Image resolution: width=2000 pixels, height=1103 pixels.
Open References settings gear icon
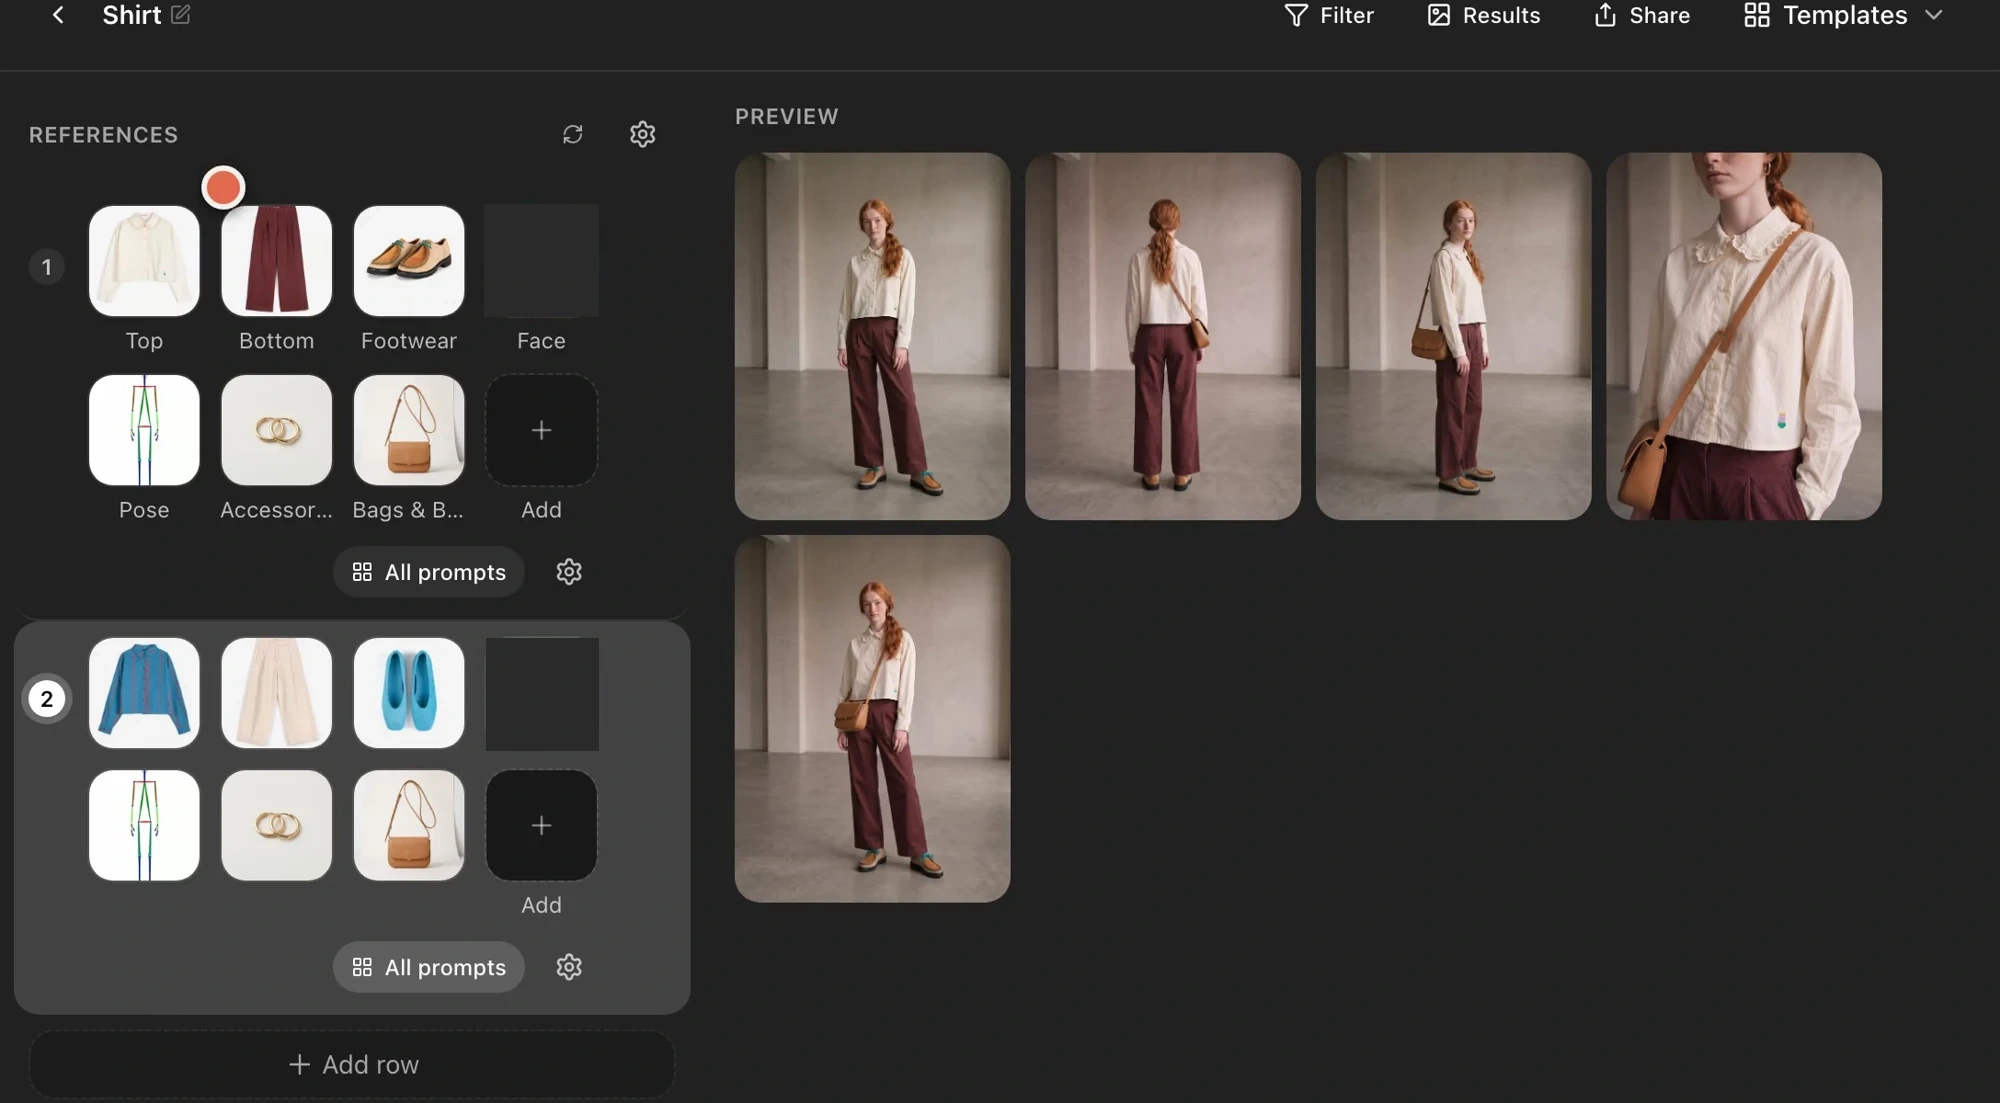(x=643, y=134)
